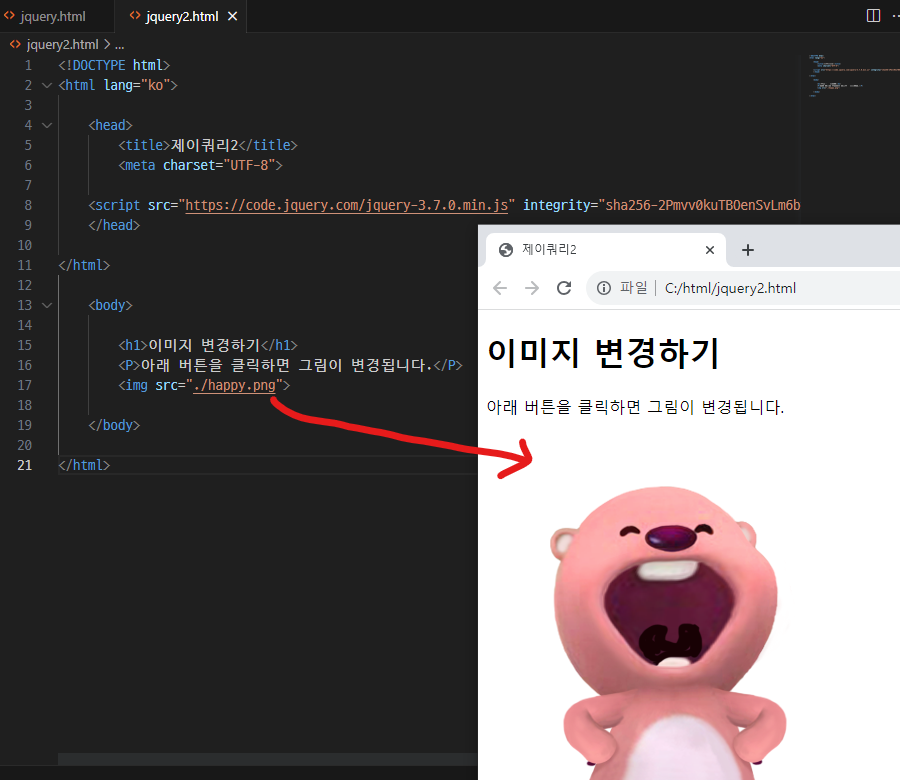Click the breadcrumb file icon

(15, 44)
